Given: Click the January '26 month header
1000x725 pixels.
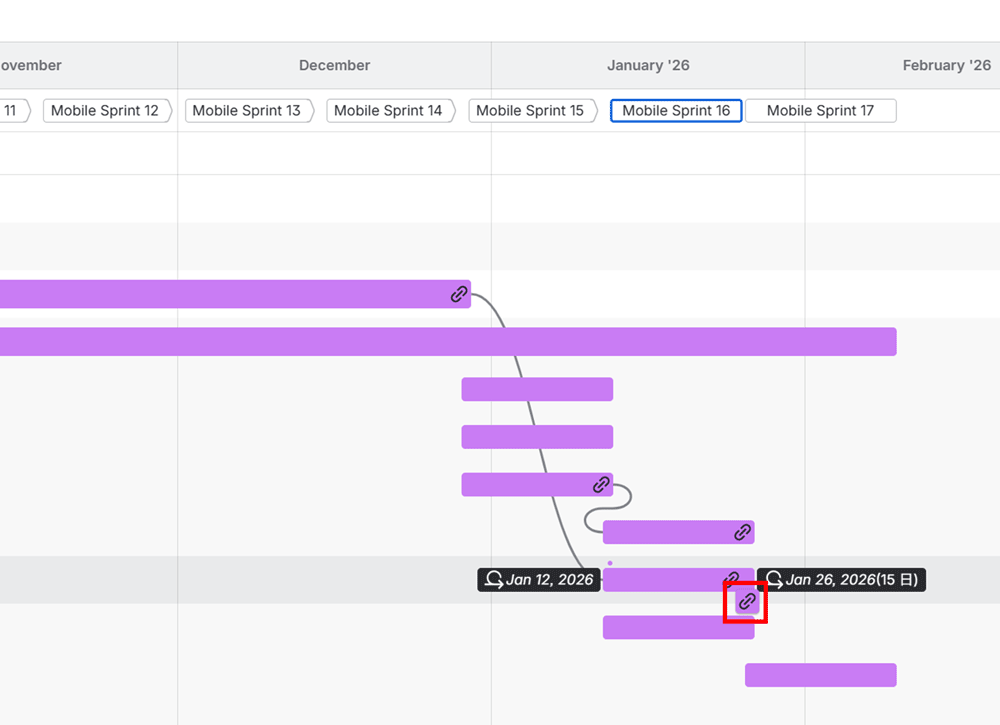Looking at the screenshot, I should click(648, 66).
